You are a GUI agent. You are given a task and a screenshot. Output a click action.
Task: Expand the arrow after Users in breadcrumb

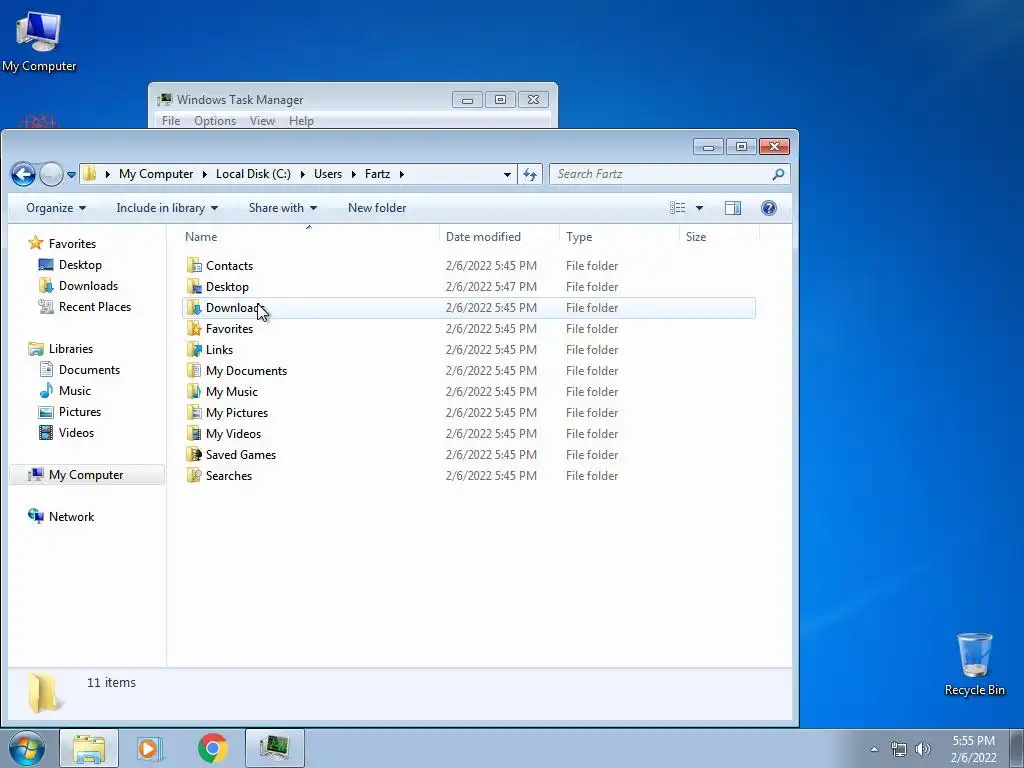353,174
